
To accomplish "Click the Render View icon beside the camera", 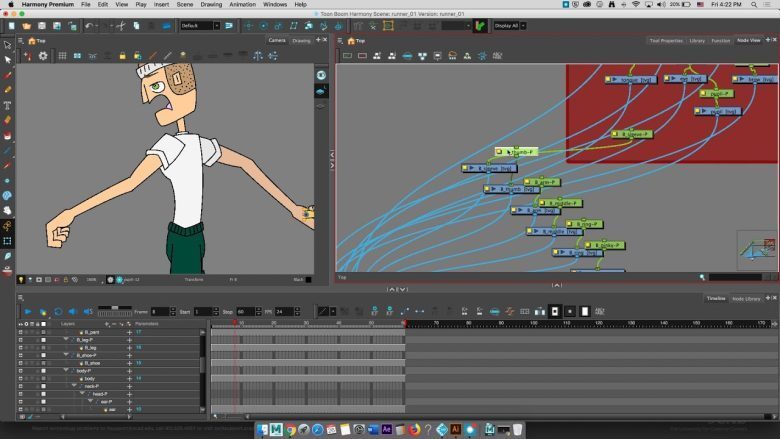I will pos(321,75).
